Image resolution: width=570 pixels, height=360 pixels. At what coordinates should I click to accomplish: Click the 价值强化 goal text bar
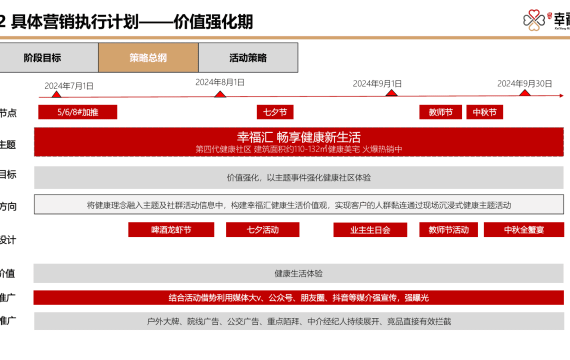tap(299, 177)
